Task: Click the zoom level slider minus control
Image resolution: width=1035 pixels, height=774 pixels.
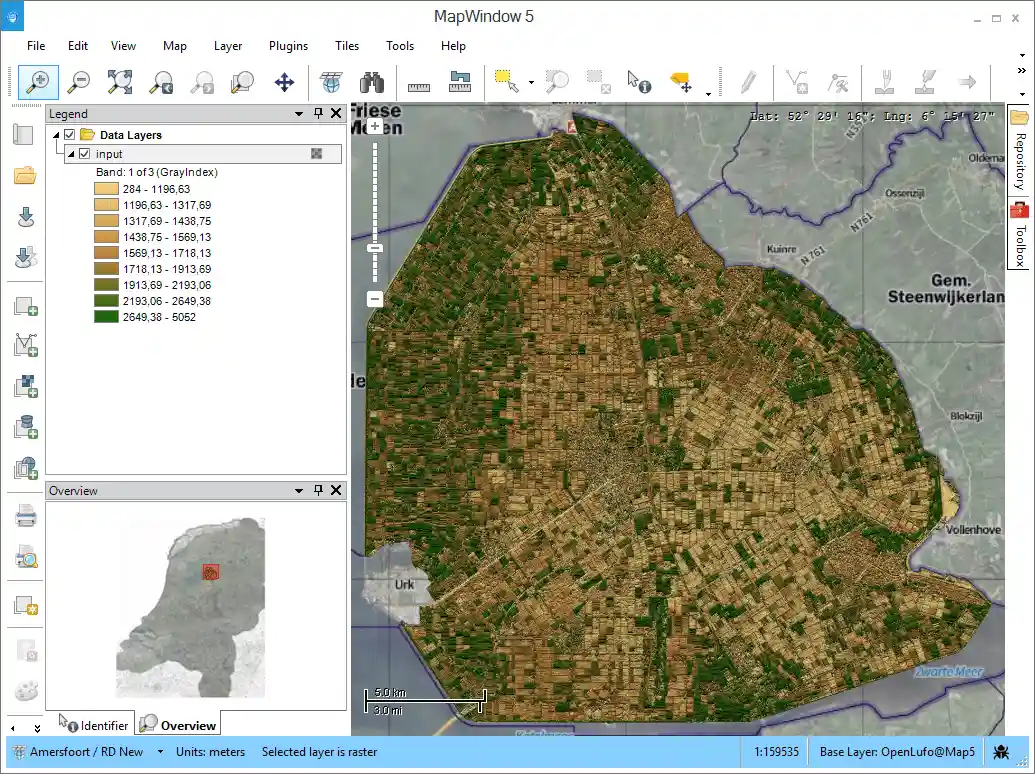Action: click(374, 299)
